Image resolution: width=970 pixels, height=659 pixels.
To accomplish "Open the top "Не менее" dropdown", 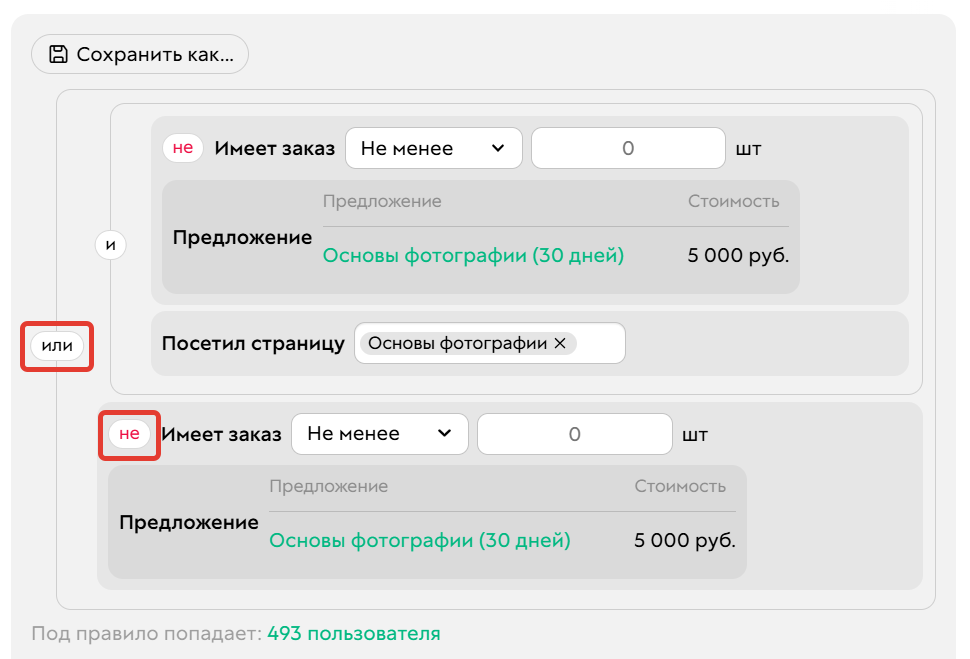I will [x=433, y=147].
